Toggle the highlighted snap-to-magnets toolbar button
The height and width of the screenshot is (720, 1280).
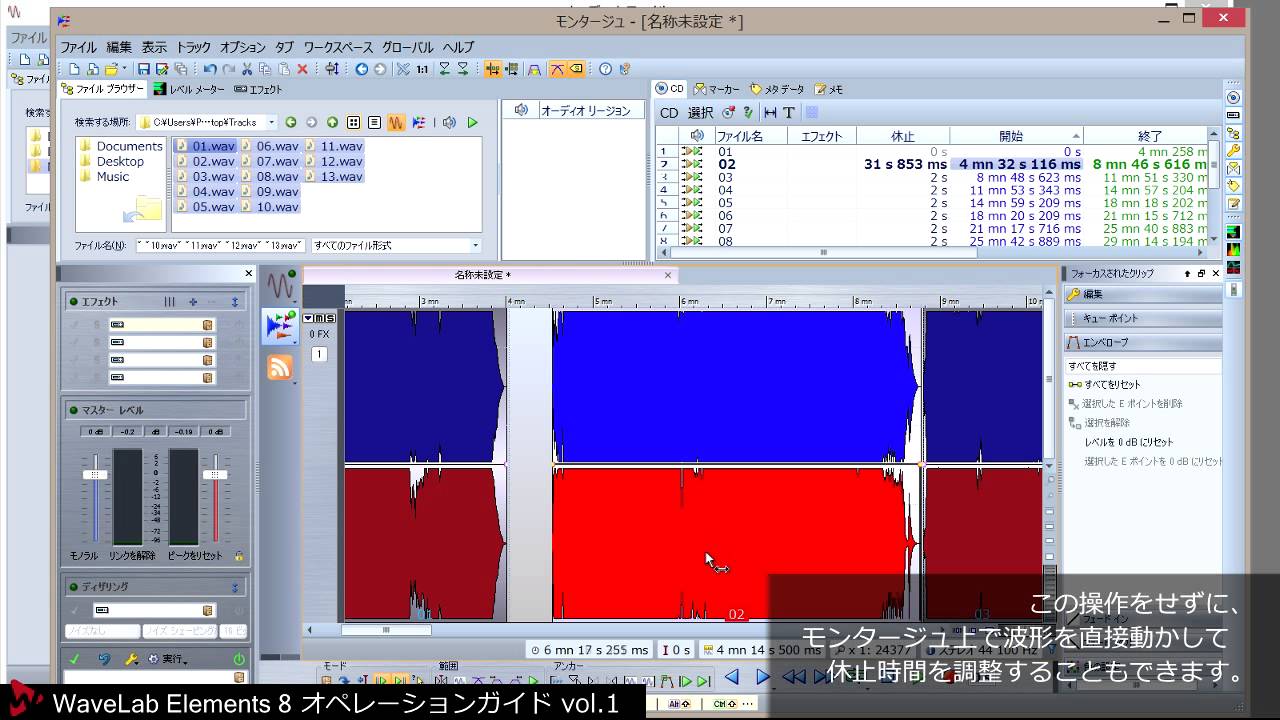click(492, 69)
